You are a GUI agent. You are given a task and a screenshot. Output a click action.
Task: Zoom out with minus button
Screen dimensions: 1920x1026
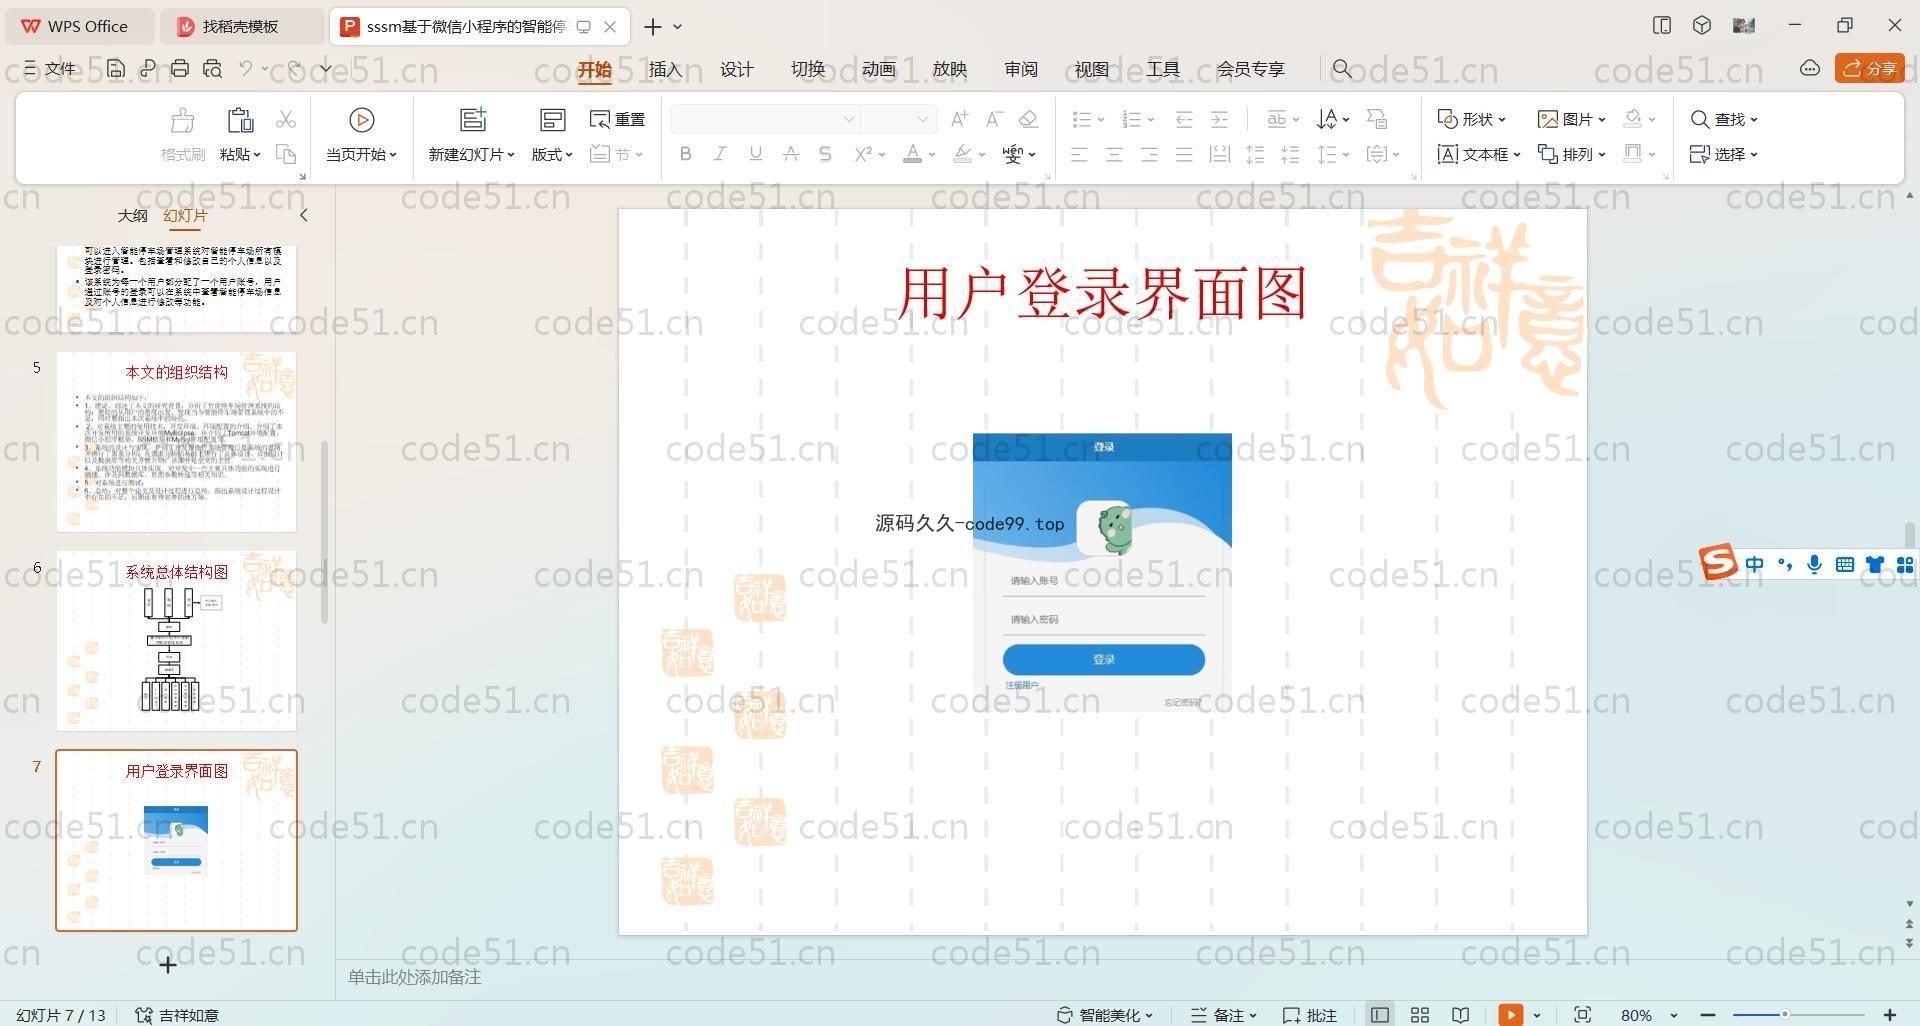pos(1708,1015)
